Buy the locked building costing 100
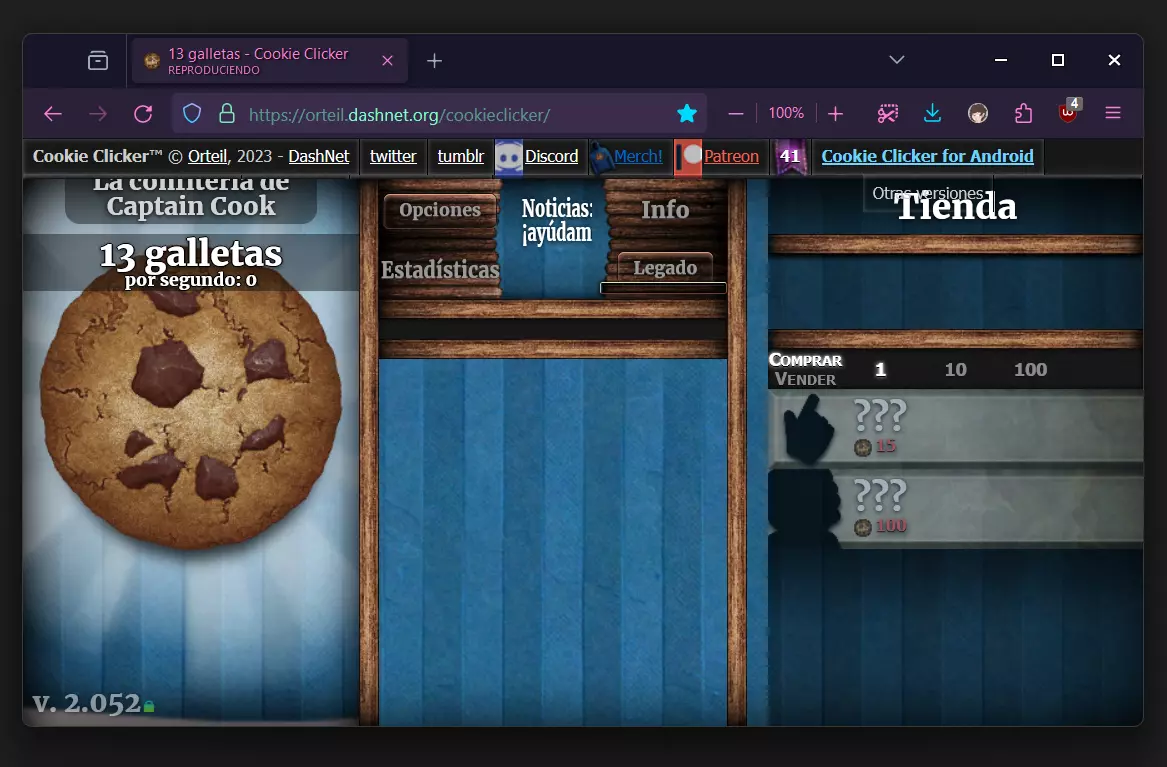This screenshot has width=1167, height=767. coord(956,510)
